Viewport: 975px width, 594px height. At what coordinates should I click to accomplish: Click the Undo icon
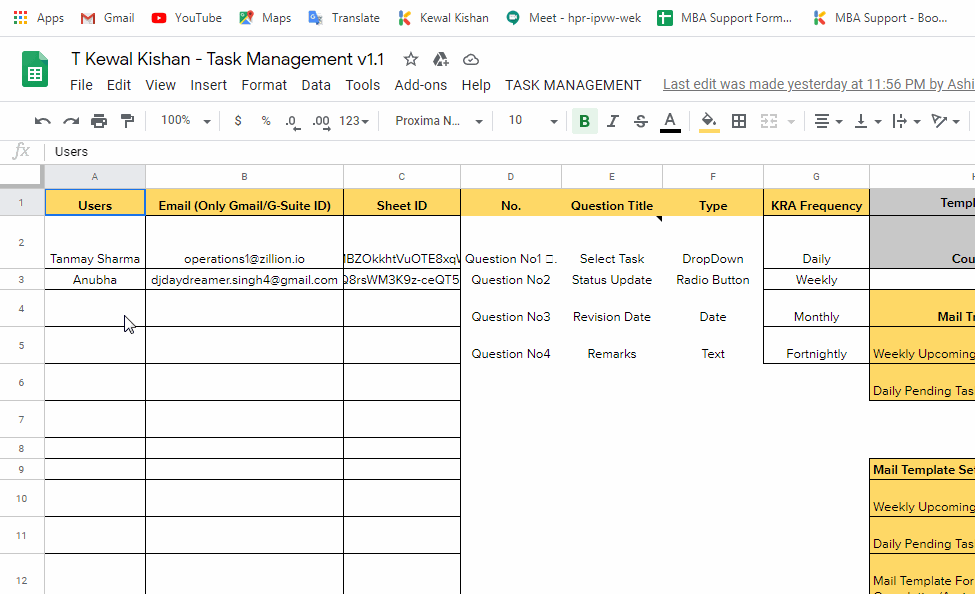click(42, 121)
